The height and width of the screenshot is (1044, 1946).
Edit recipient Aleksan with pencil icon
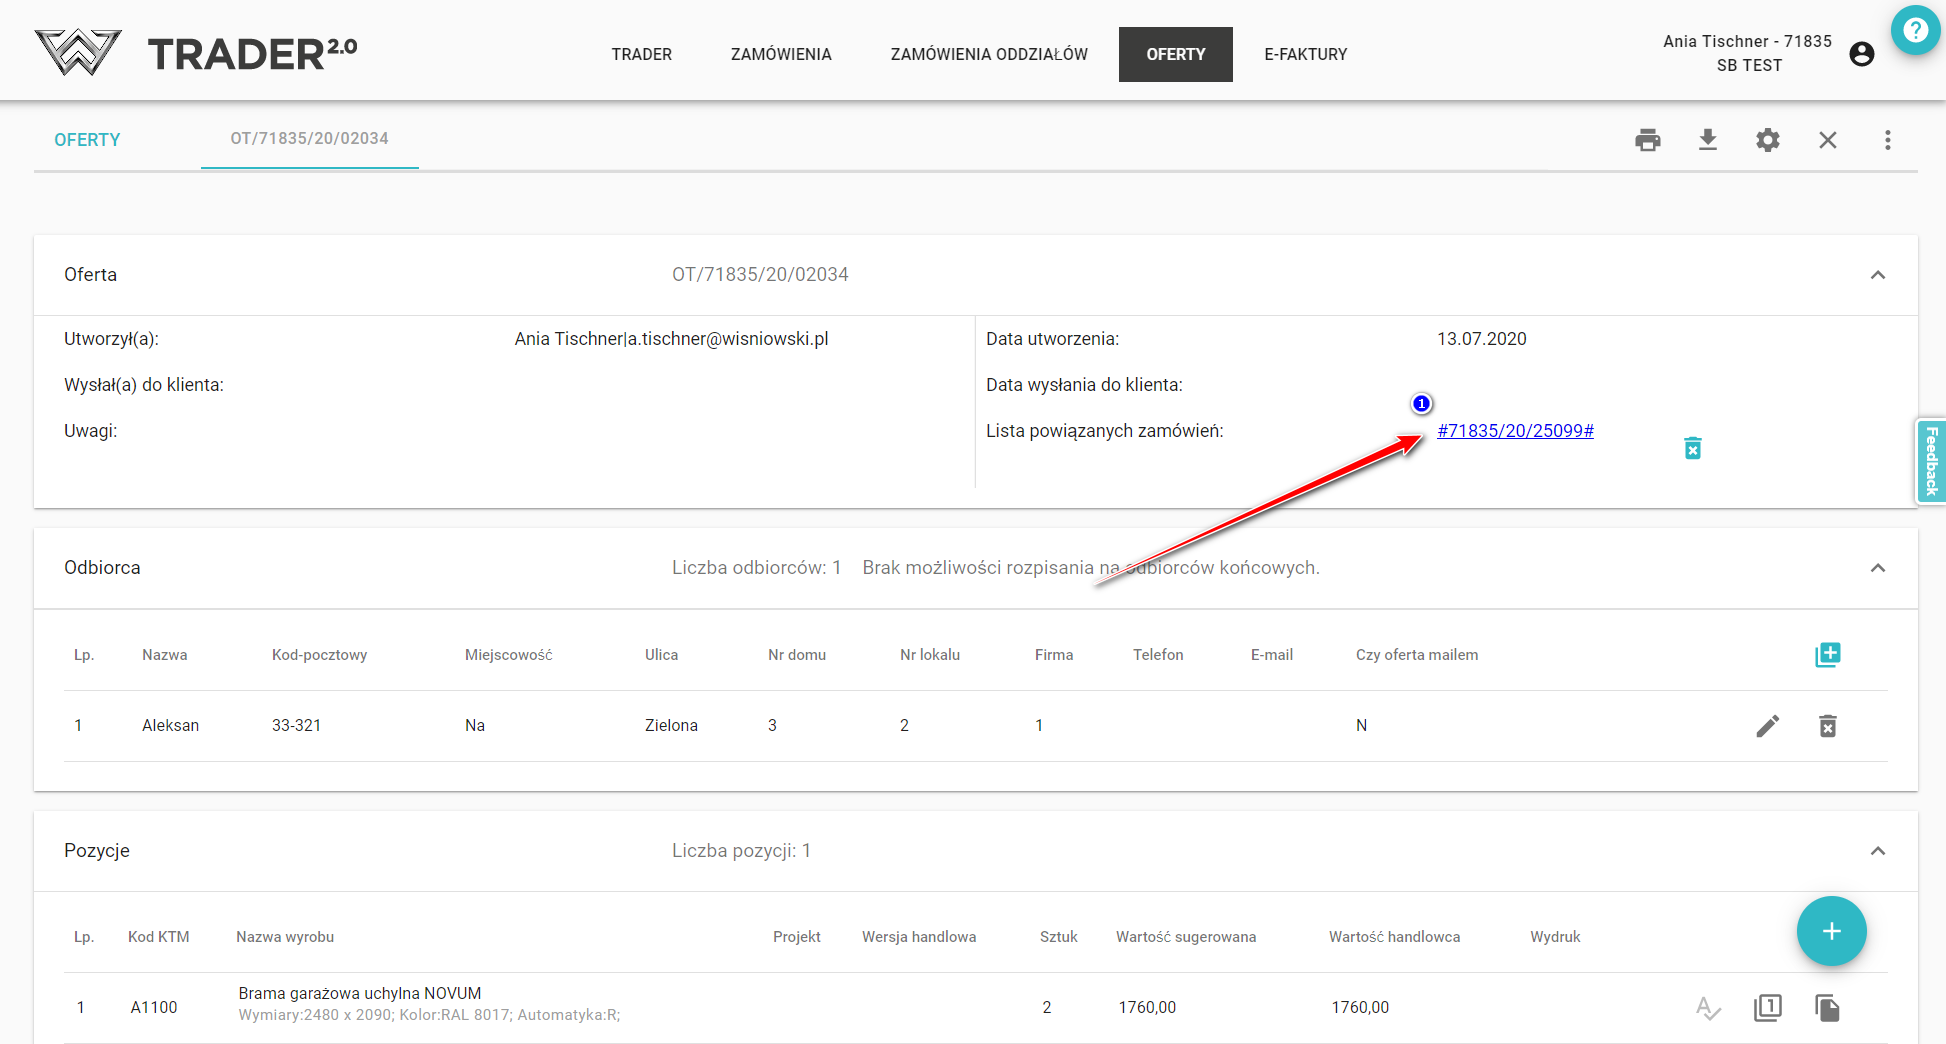point(1767,726)
